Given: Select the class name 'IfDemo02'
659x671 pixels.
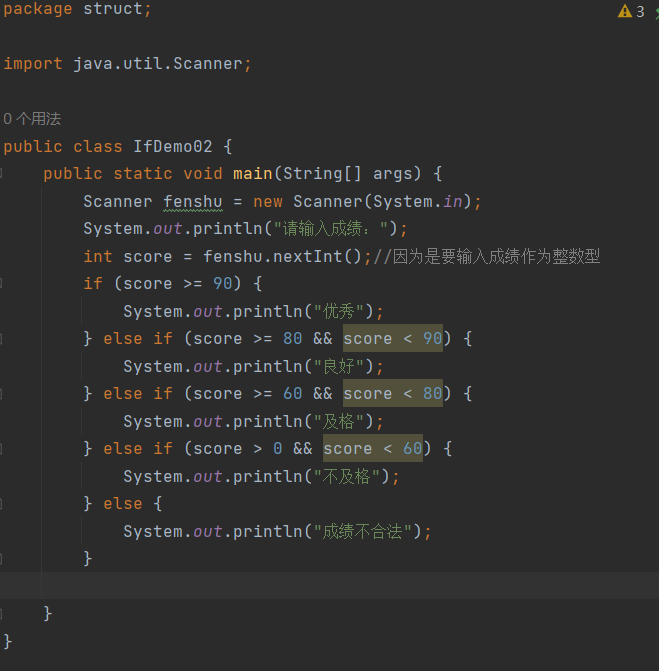Looking at the screenshot, I should point(172,146).
